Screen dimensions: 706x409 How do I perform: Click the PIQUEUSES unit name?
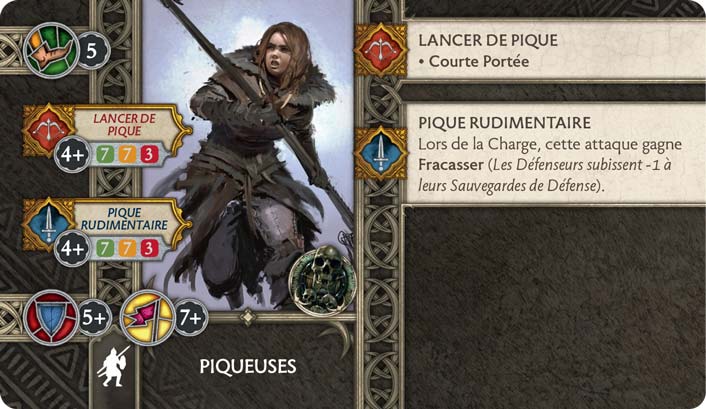coord(248,366)
